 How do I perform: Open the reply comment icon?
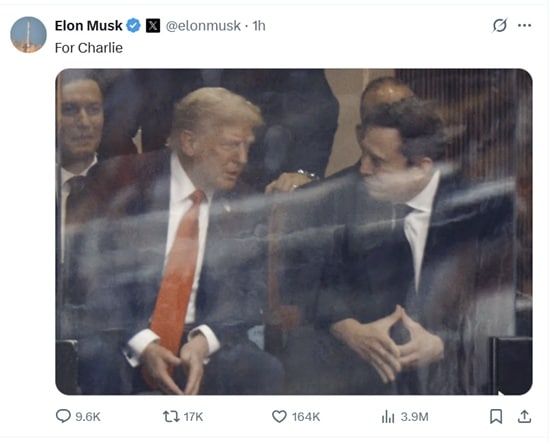click(63, 416)
